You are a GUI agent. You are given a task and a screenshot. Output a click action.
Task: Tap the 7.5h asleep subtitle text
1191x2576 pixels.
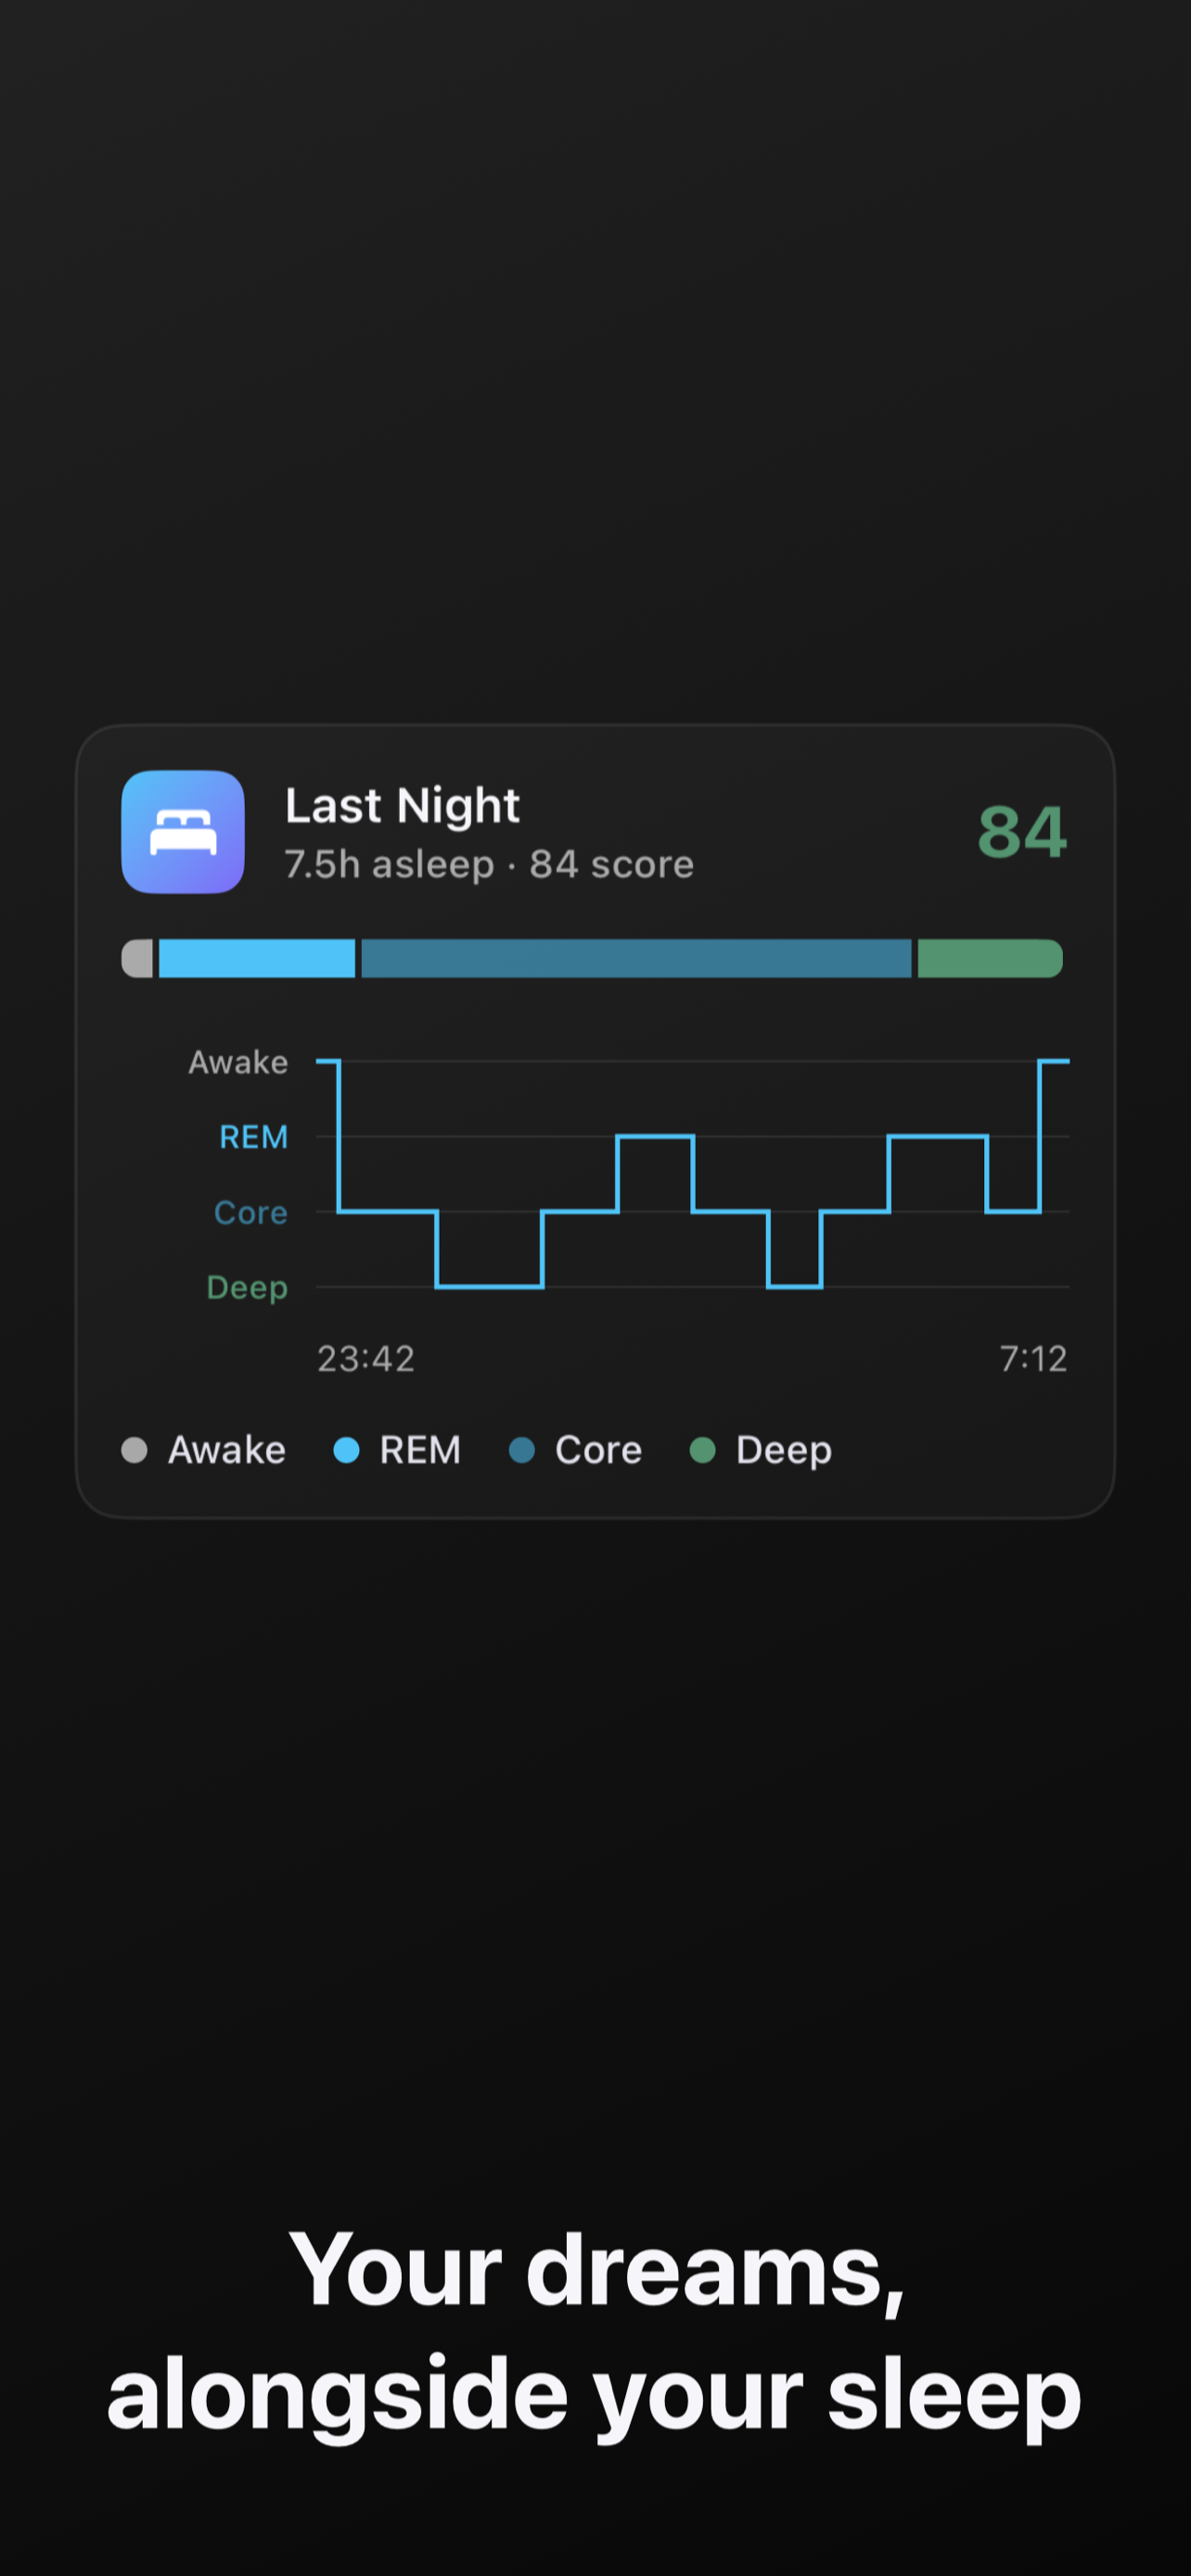click(x=389, y=864)
